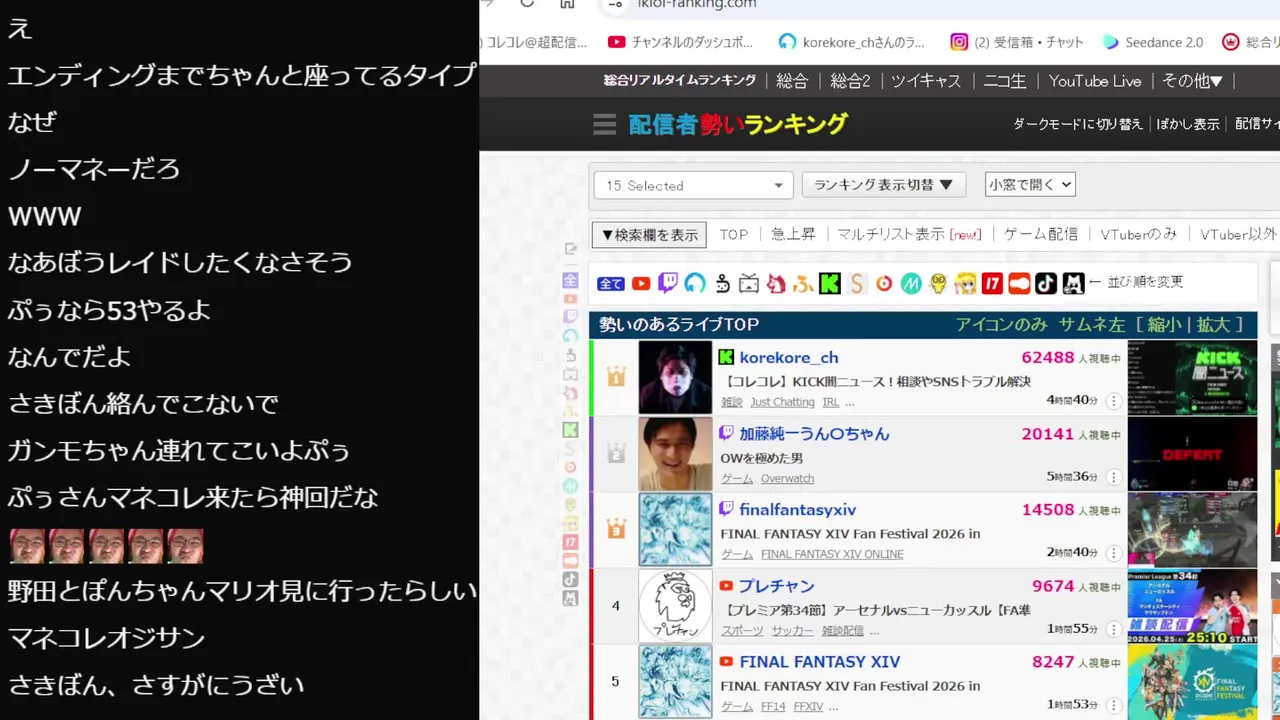Viewport: 1280px width, 720px height.
Task: Open the hamburger menu beside the site logo
Action: [x=604, y=124]
